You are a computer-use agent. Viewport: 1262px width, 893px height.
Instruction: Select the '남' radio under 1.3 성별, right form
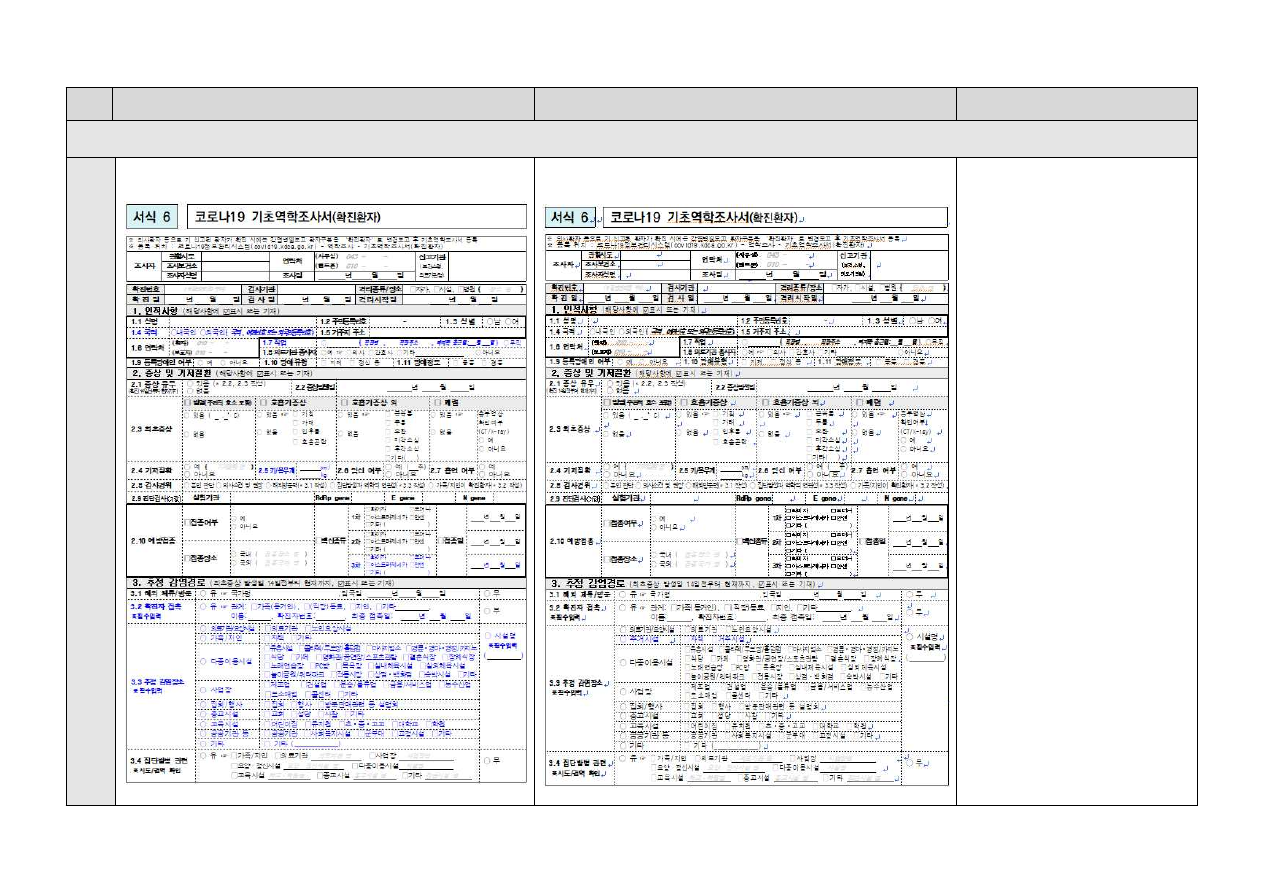912,321
